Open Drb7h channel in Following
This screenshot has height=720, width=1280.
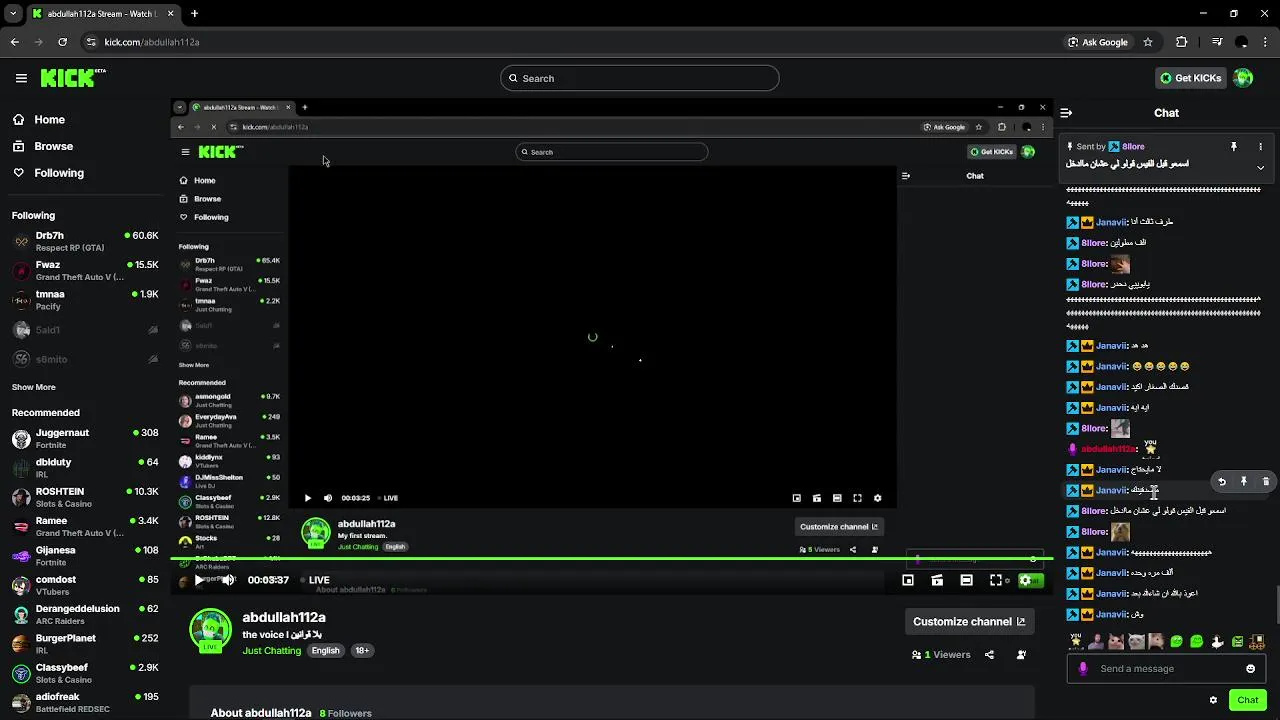point(85,241)
